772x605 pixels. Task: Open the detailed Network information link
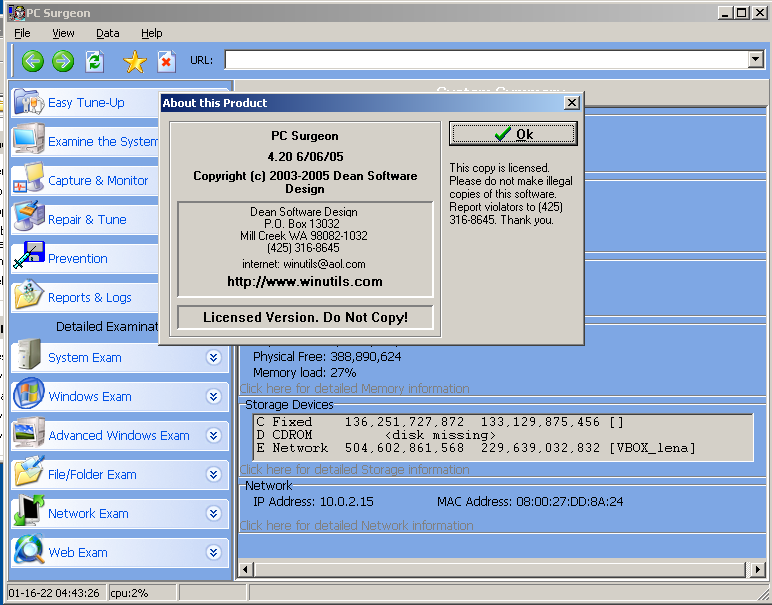point(356,525)
